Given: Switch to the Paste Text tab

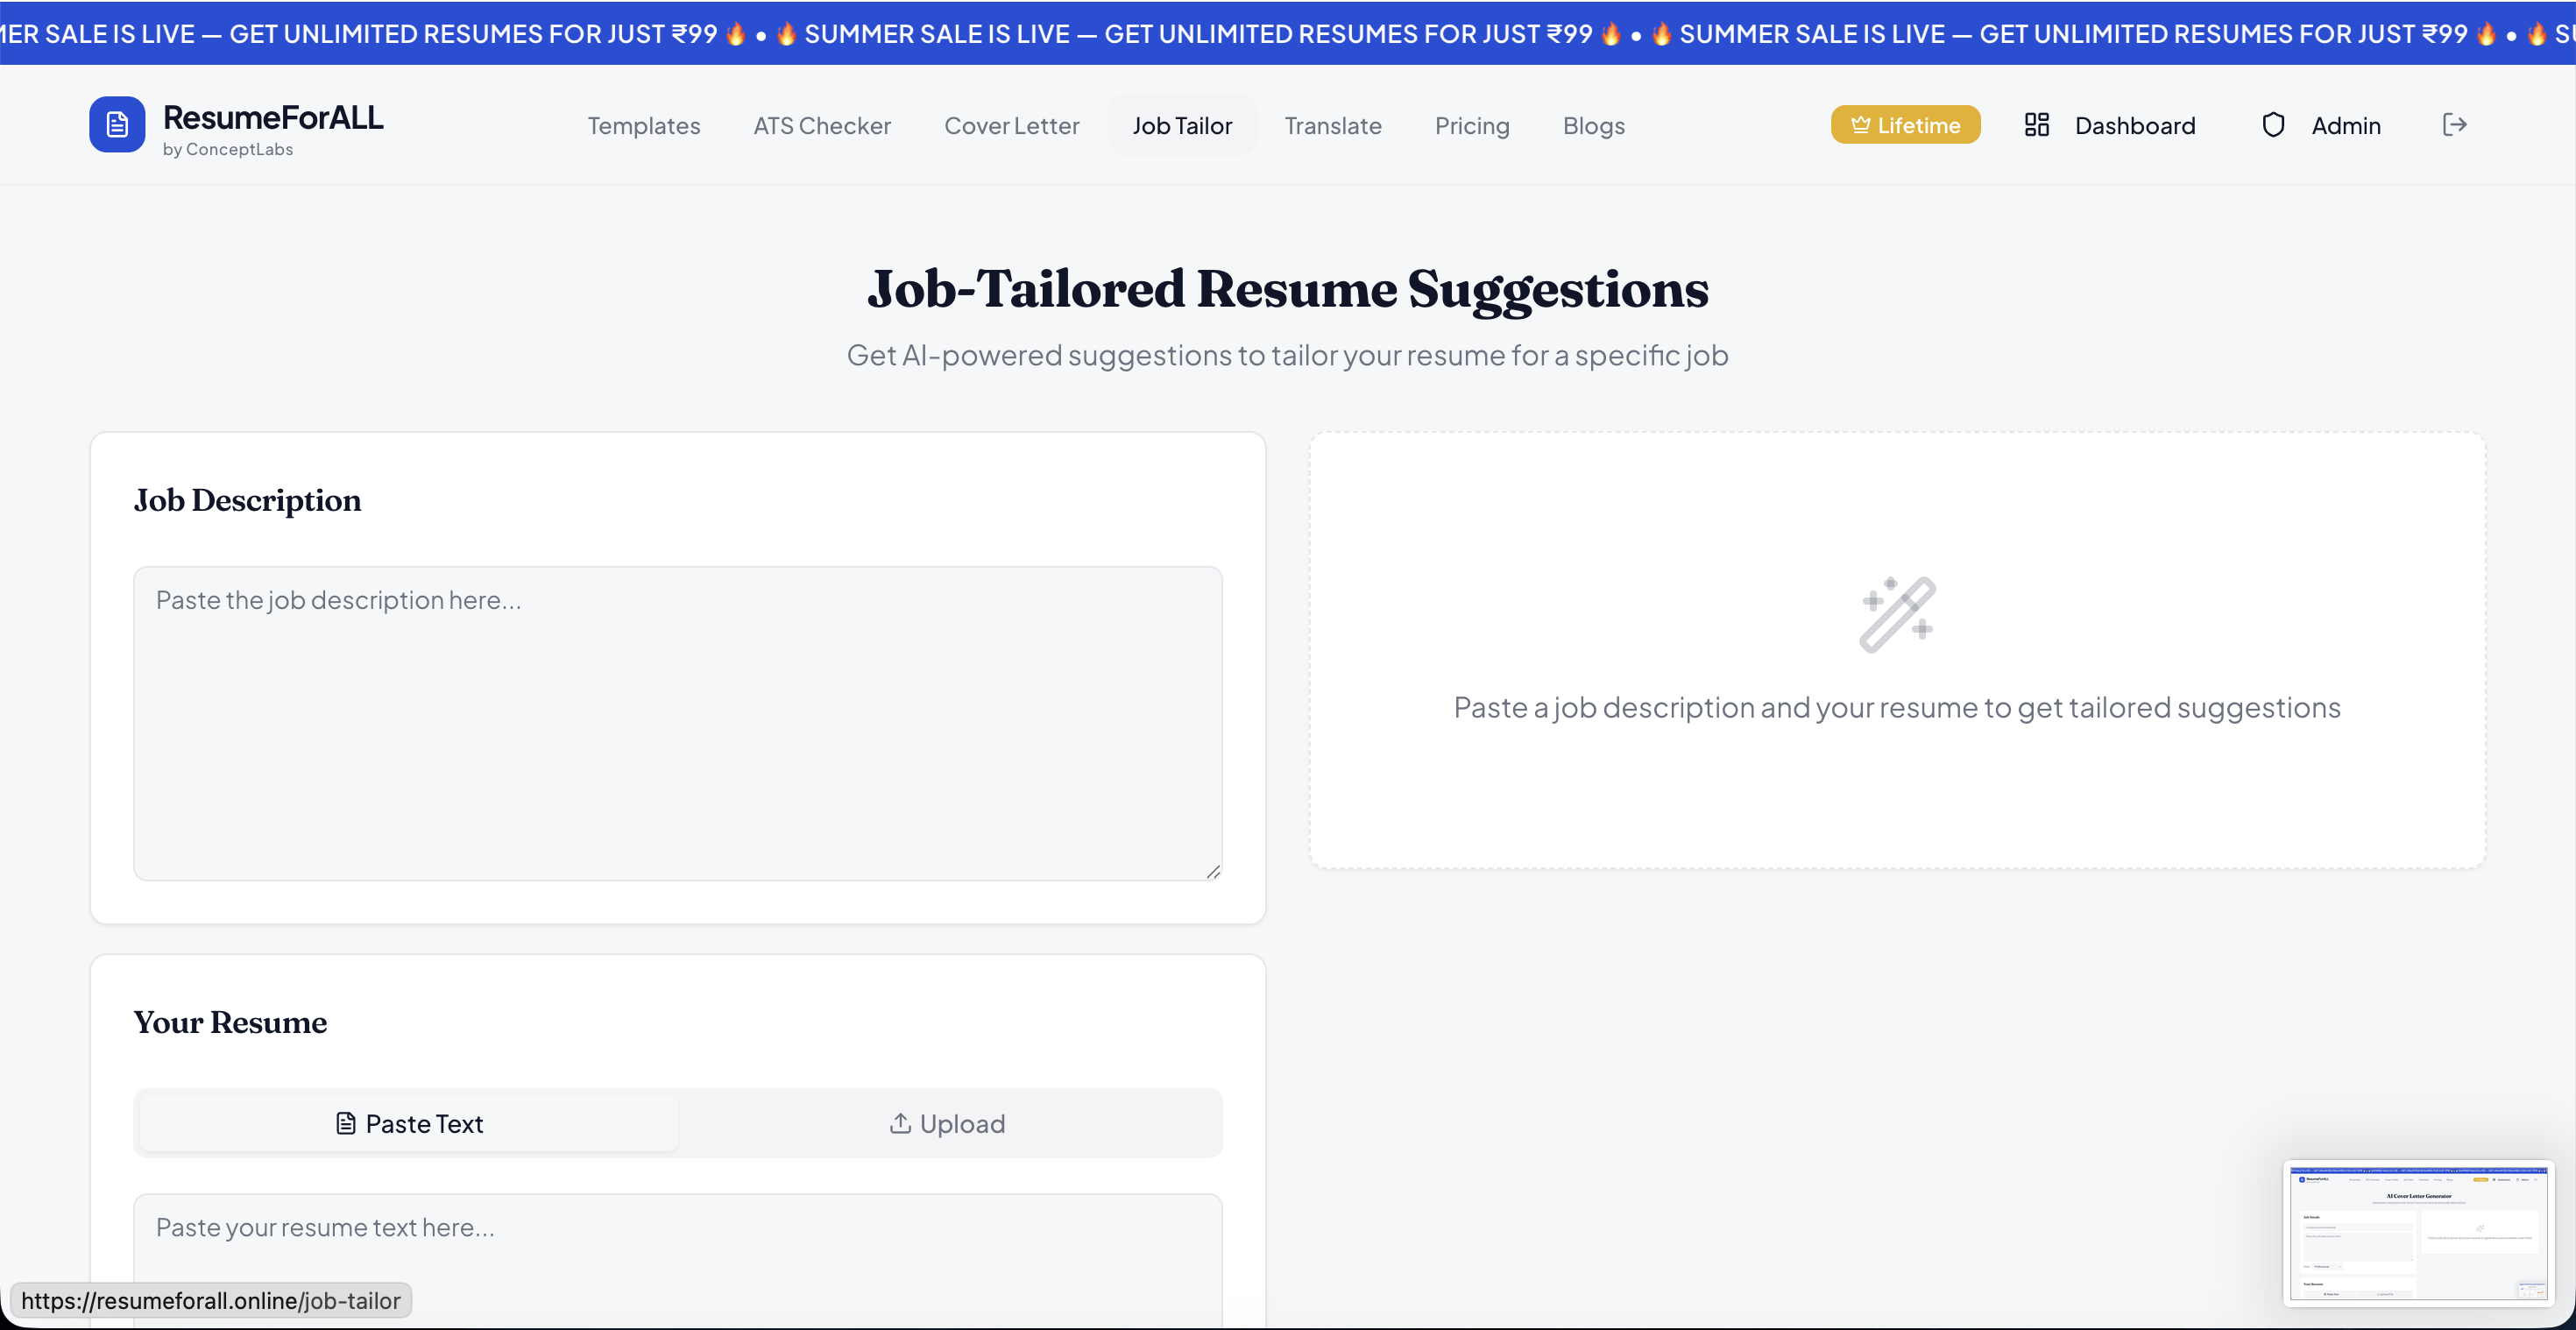Looking at the screenshot, I should pyautogui.click(x=406, y=1123).
